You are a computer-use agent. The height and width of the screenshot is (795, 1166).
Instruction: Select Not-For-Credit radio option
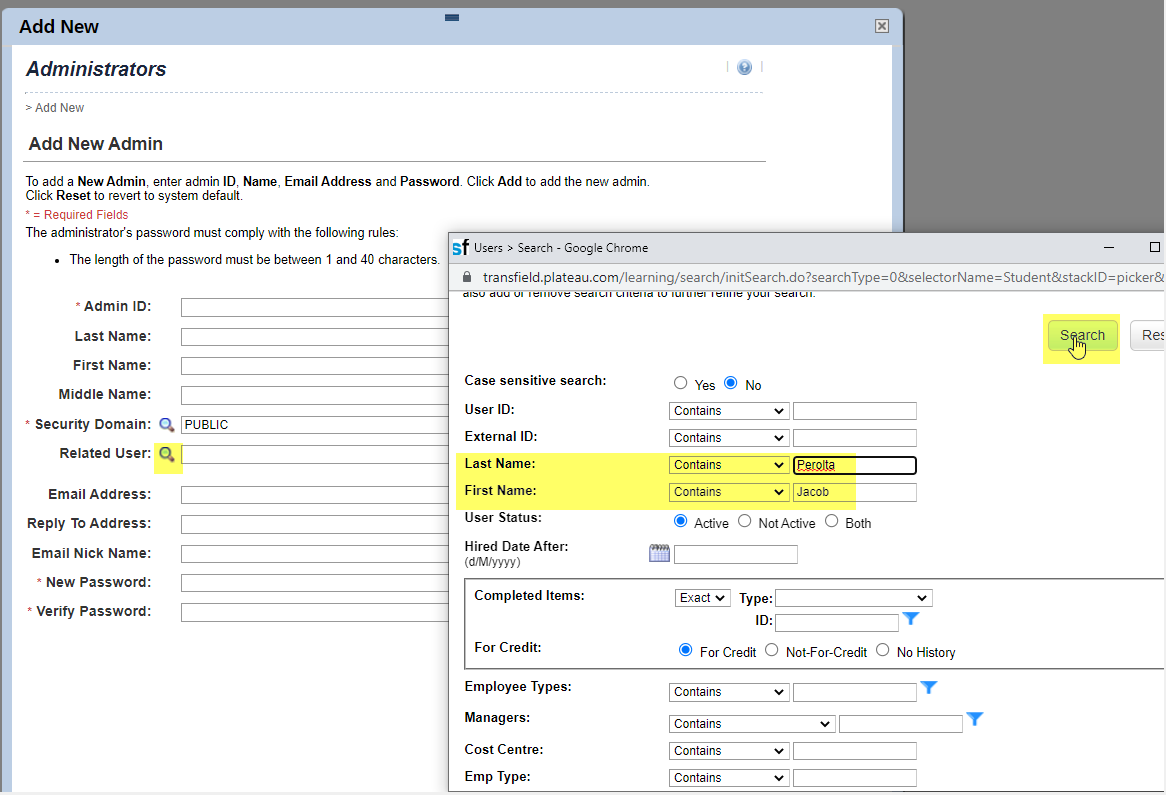(772, 650)
